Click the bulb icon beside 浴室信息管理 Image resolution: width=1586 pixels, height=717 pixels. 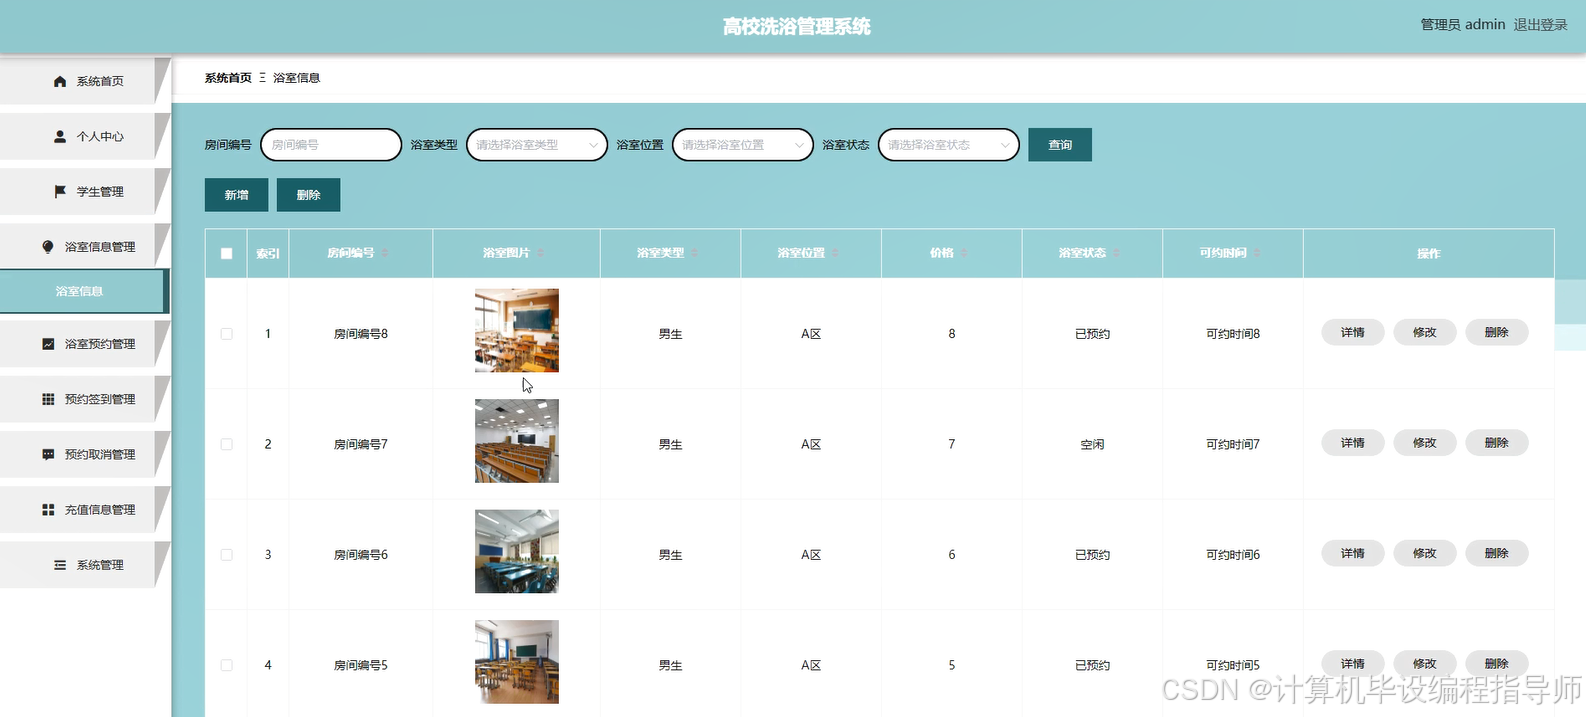[x=48, y=246]
